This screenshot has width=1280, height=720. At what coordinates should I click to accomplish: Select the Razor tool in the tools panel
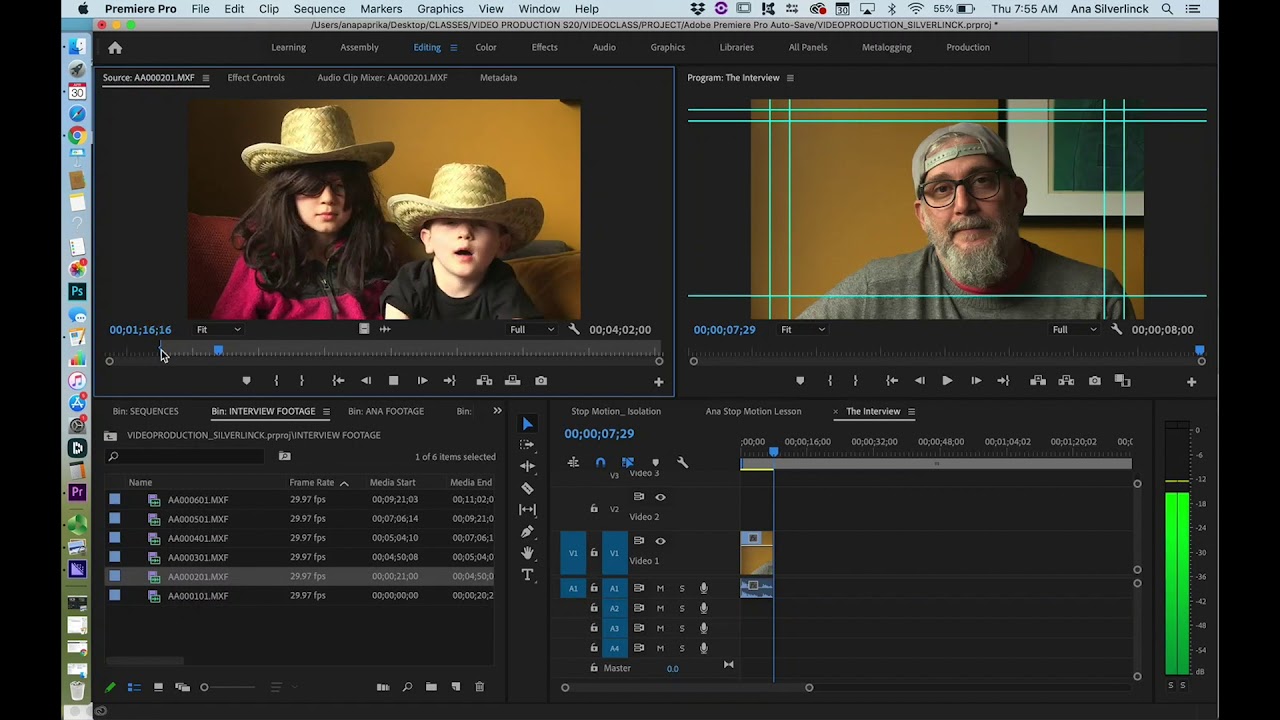527,488
